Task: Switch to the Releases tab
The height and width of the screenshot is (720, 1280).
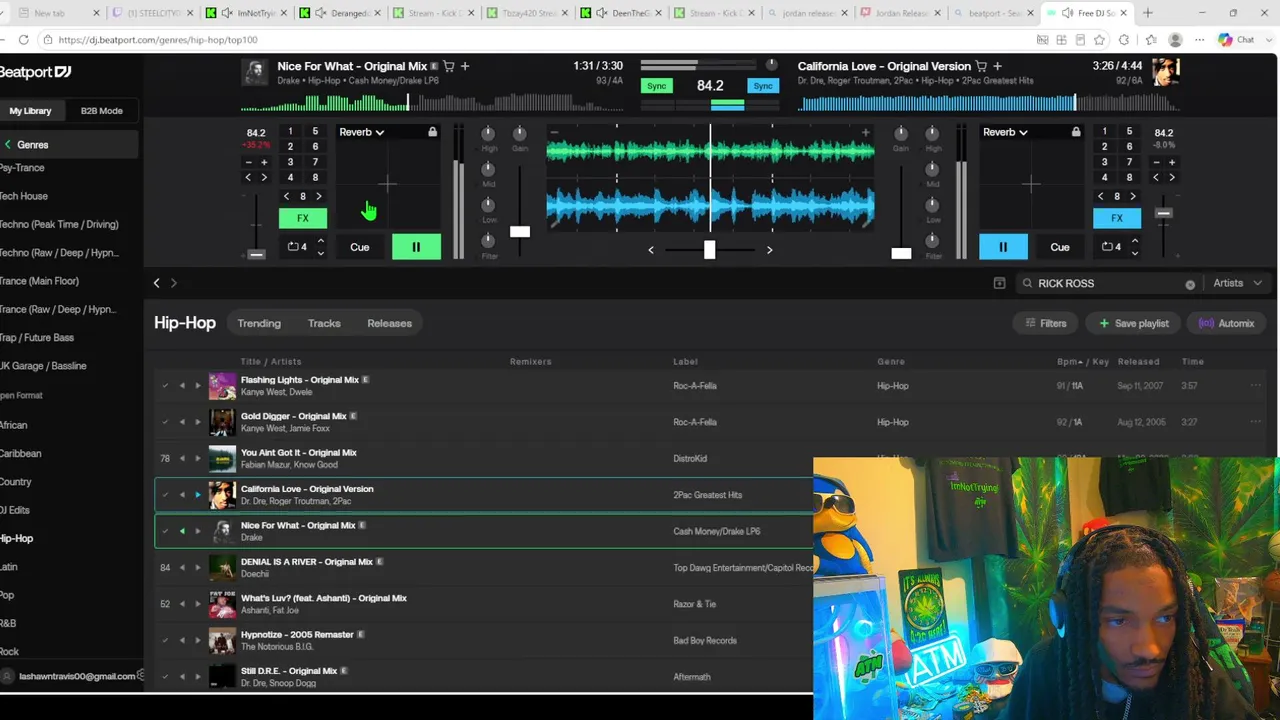Action: tap(389, 323)
